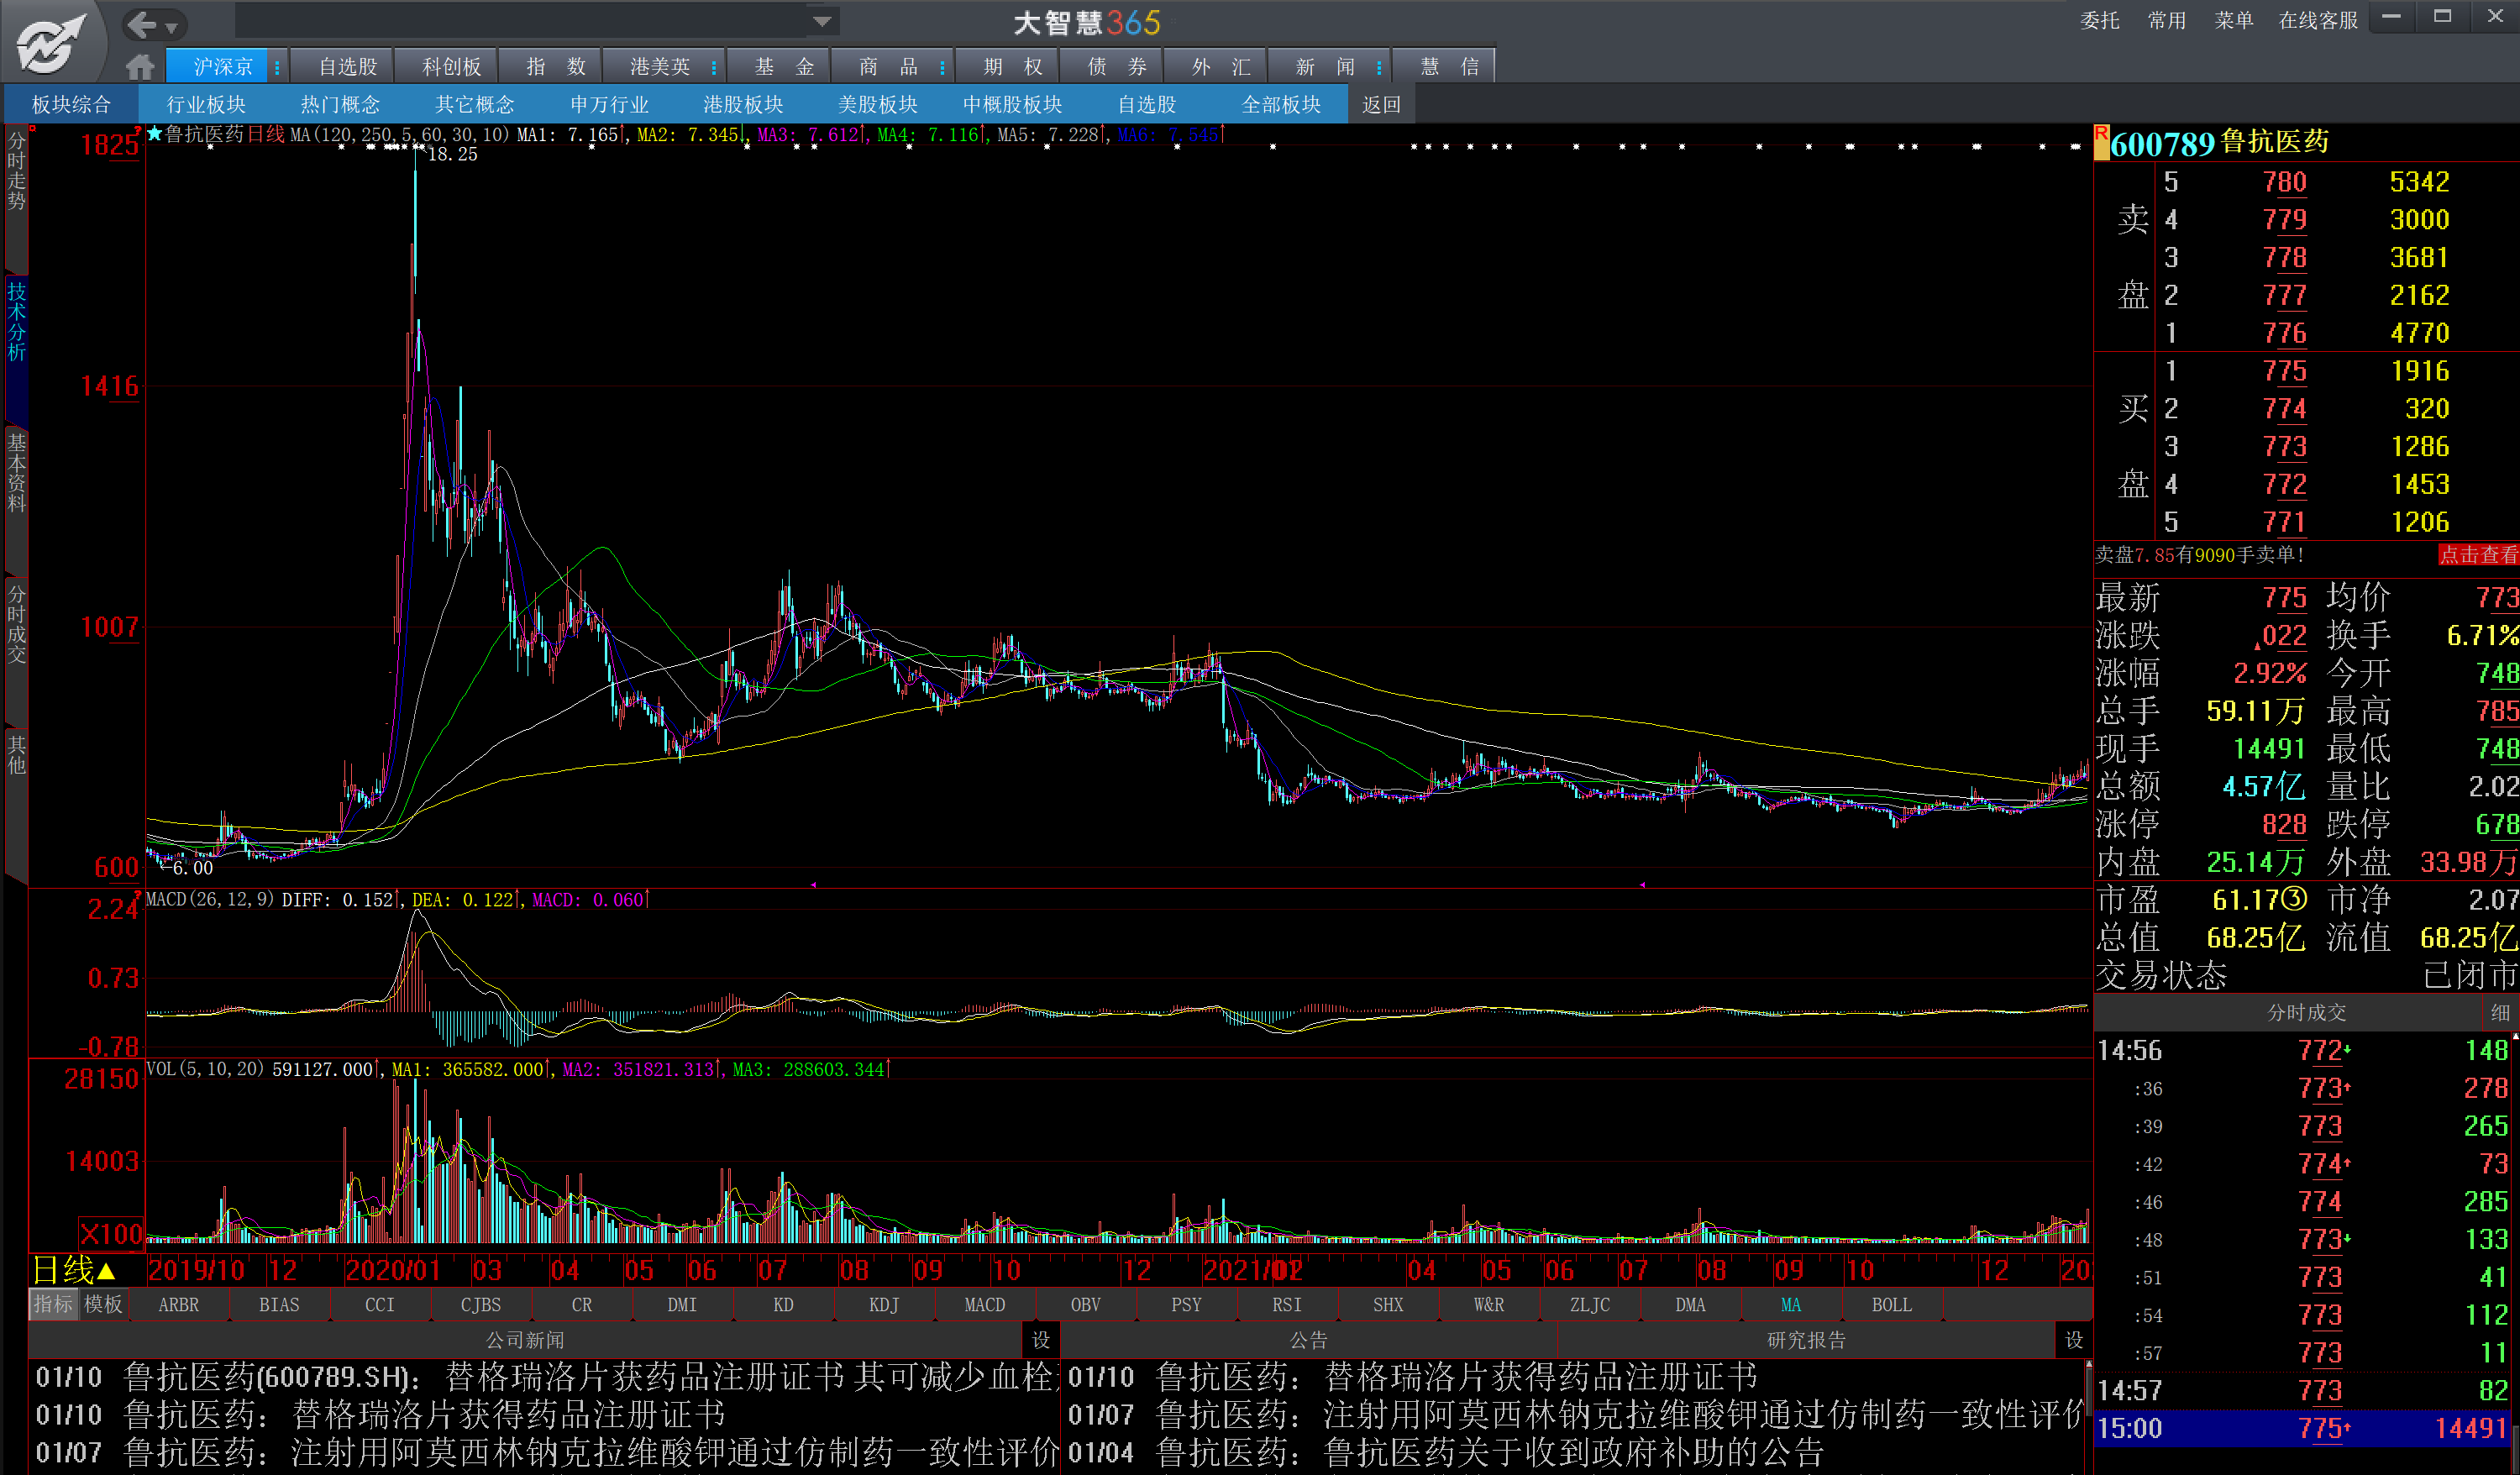The width and height of the screenshot is (2520, 1475).
Task: Click the 公告 panel header
Action: [x=1308, y=1340]
